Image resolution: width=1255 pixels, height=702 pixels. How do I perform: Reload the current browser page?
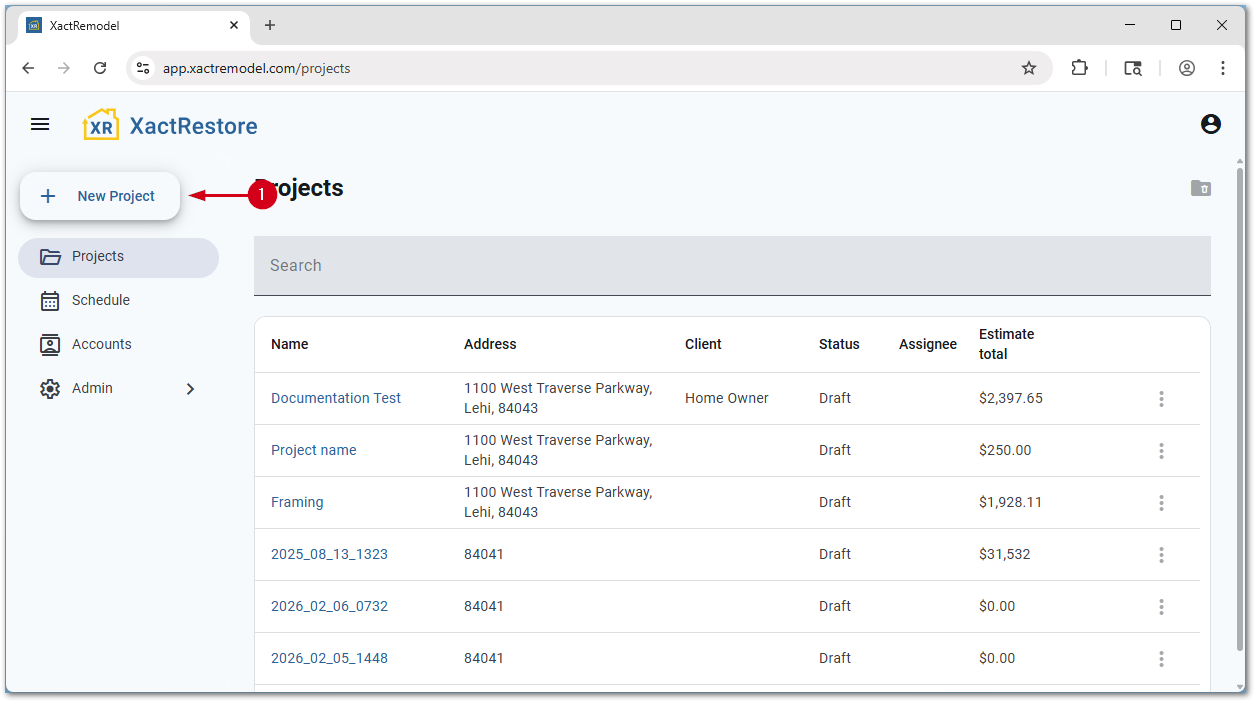click(100, 68)
